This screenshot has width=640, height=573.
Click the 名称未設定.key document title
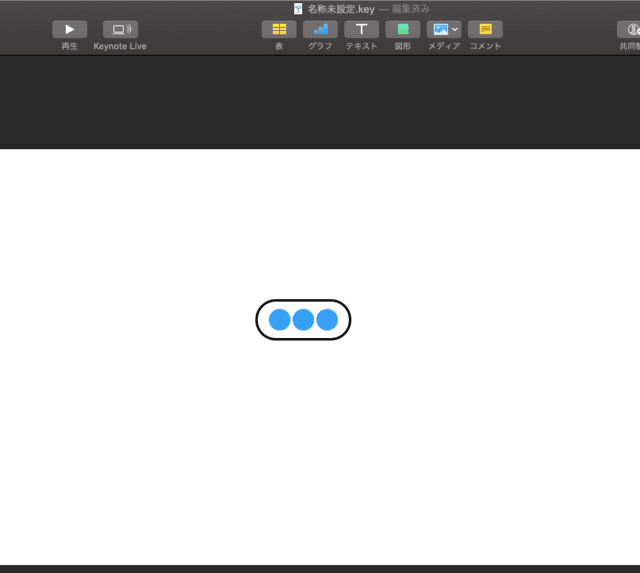pyautogui.click(x=340, y=9)
